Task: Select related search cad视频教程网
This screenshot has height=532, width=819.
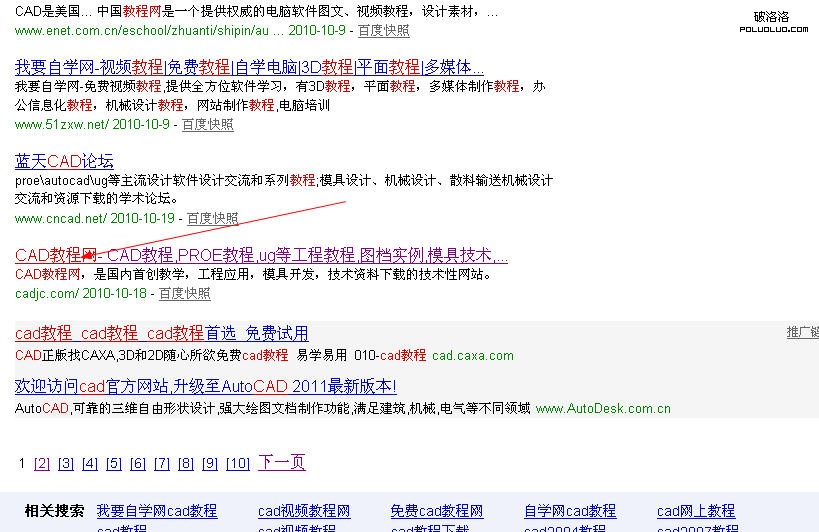Action: pos(304,512)
